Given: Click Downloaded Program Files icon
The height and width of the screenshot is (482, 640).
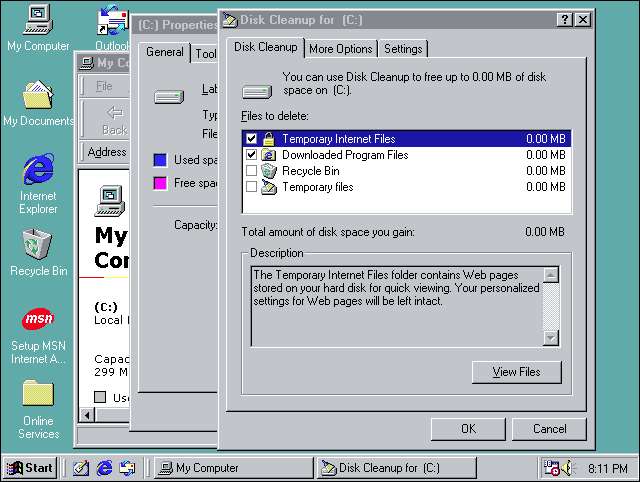Looking at the screenshot, I should pyautogui.click(x=269, y=155).
